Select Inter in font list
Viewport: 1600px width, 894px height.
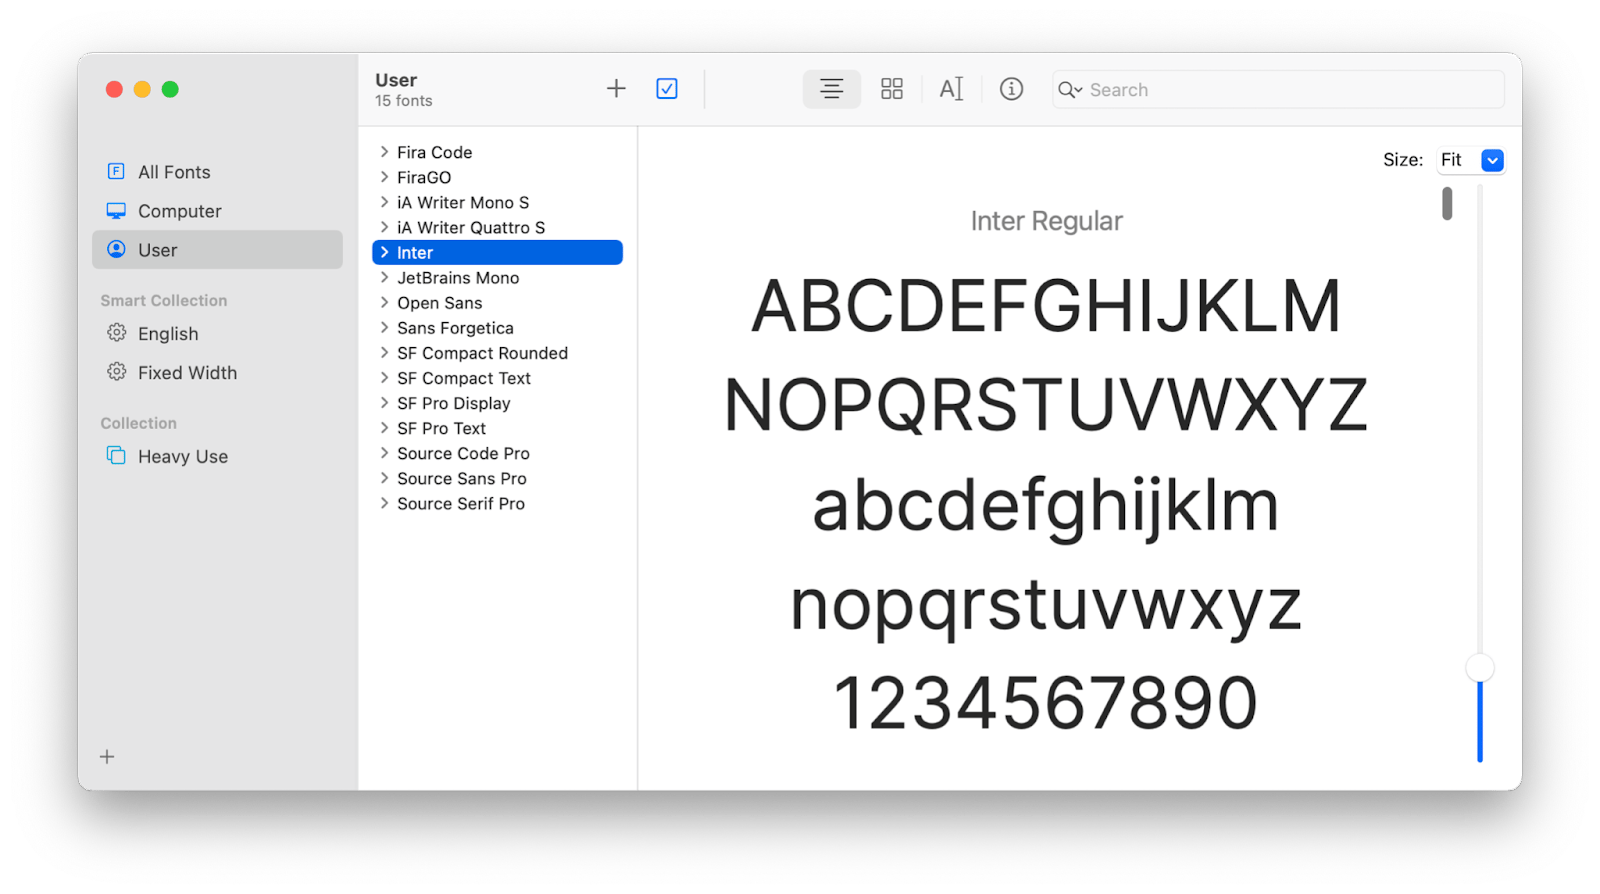497,252
